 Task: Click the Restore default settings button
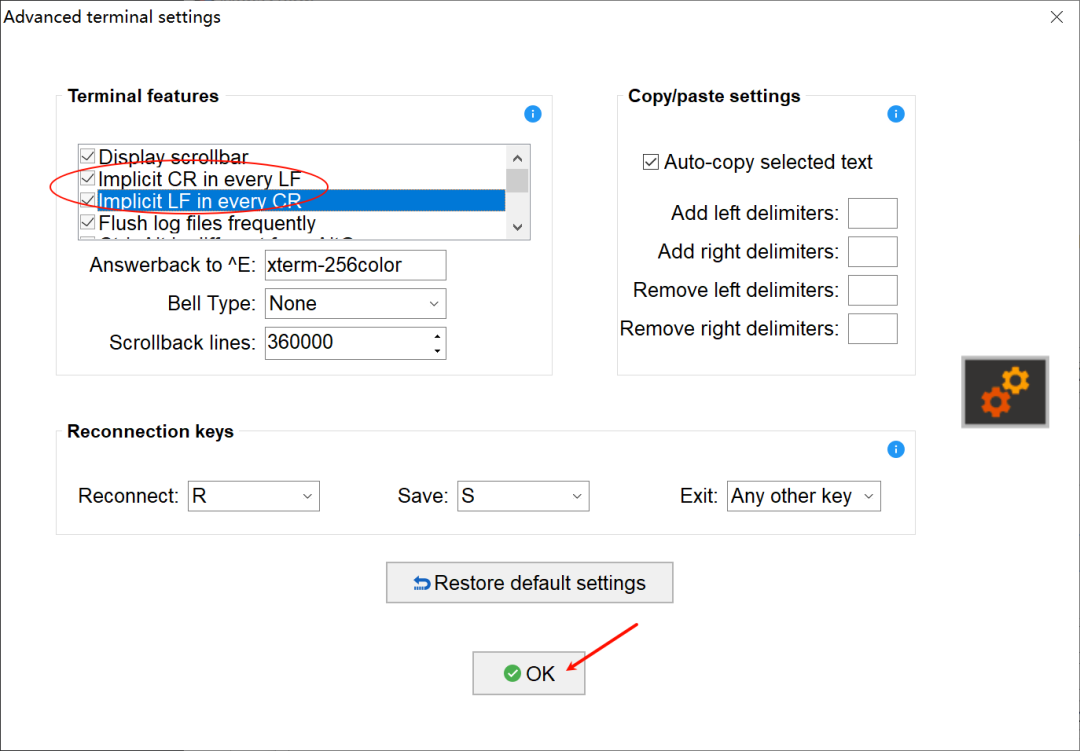529,582
